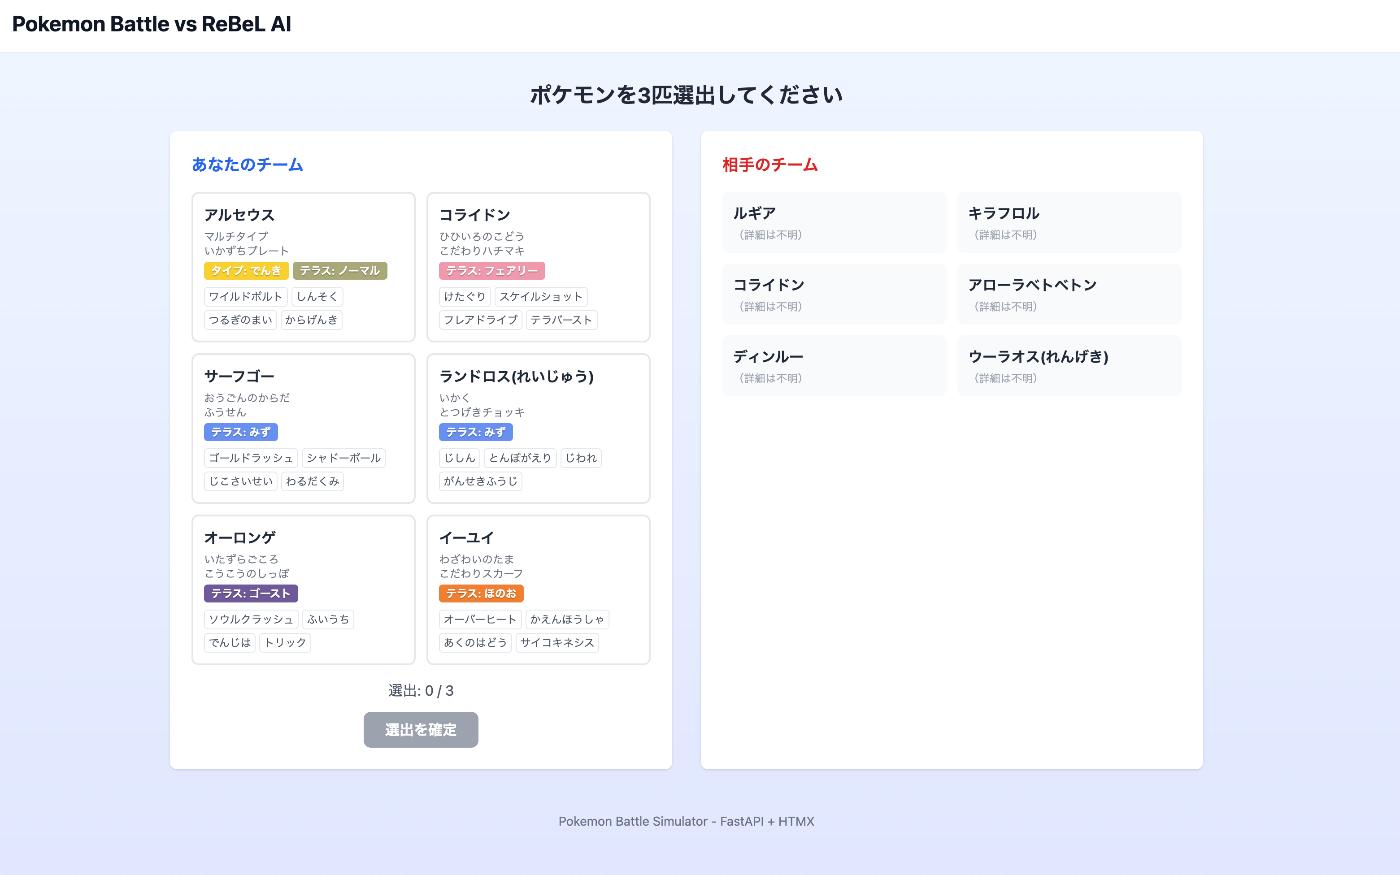Click the opponent's ウーラオス(れんげき) card
Viewport: 1400px width, 875px height.
click(1069, 366)
